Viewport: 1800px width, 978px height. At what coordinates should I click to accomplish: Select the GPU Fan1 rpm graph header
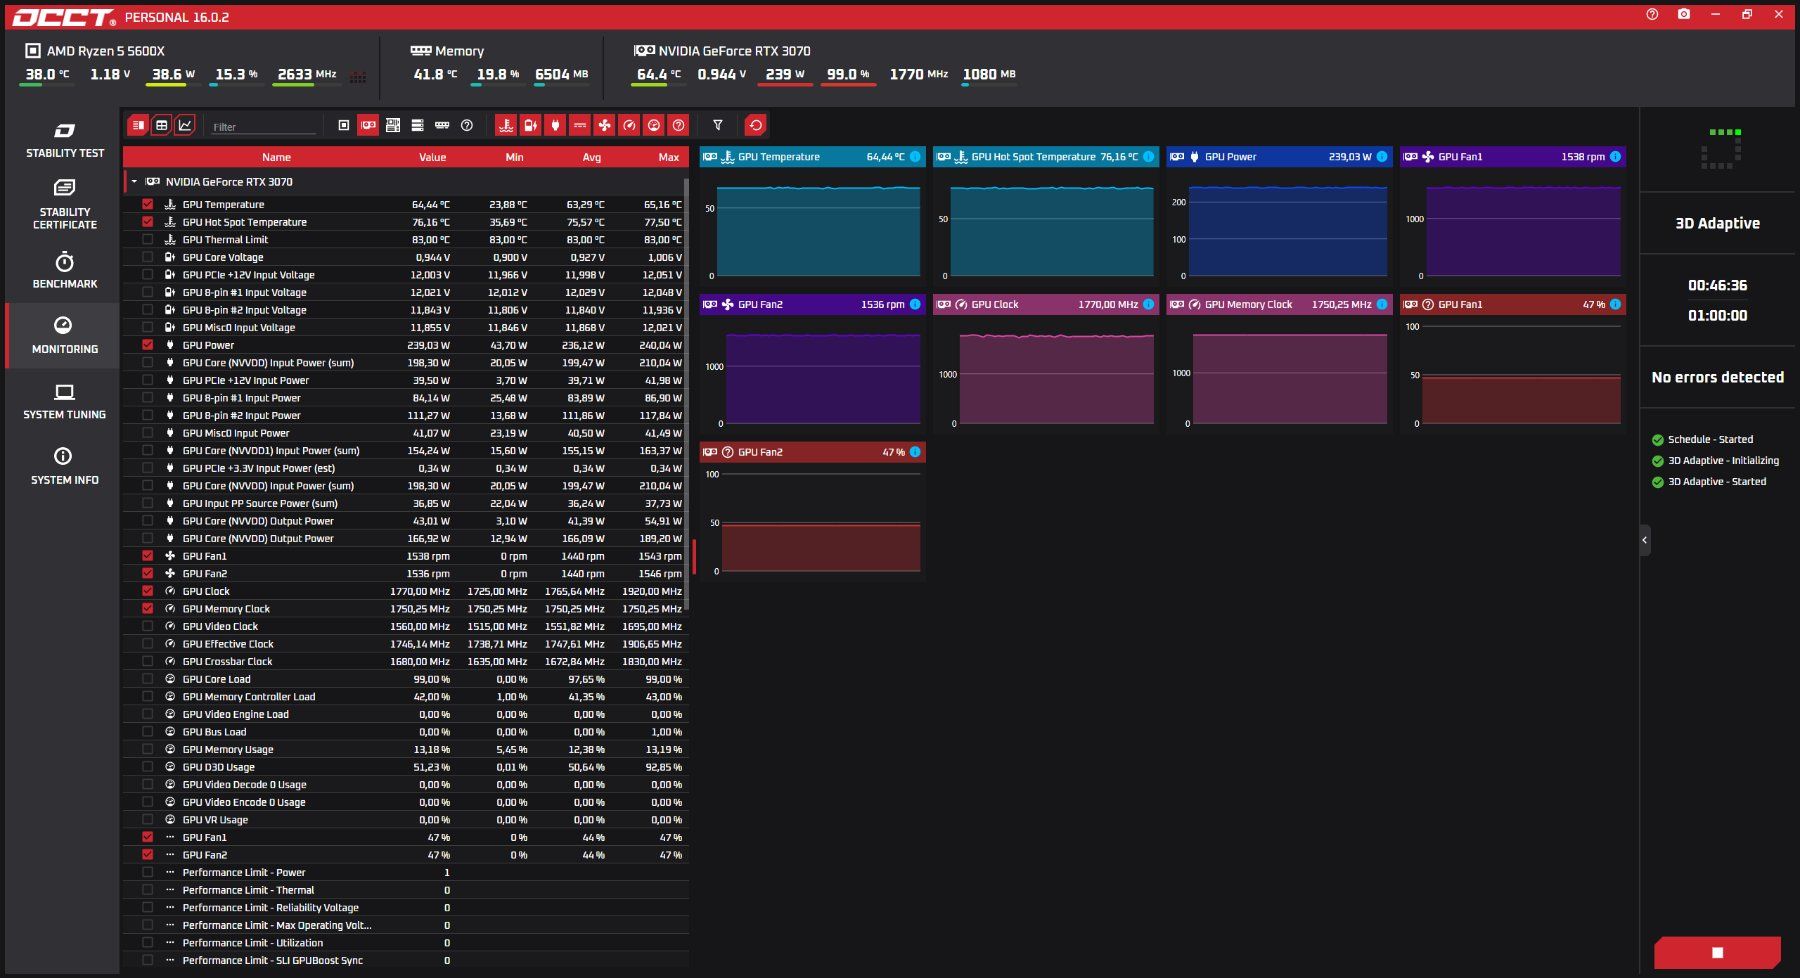pos(1512,157)
